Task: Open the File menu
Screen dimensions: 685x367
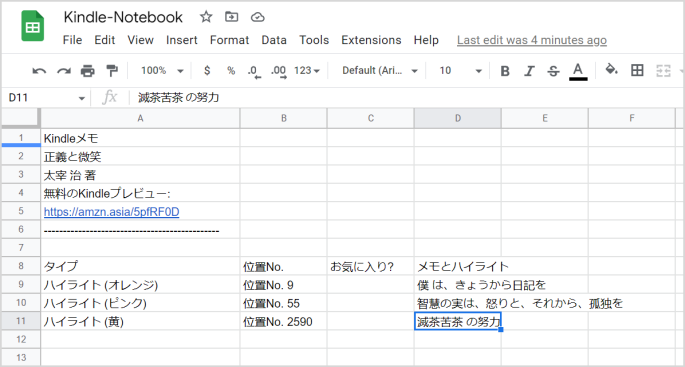Action: [x=73, y=40]
